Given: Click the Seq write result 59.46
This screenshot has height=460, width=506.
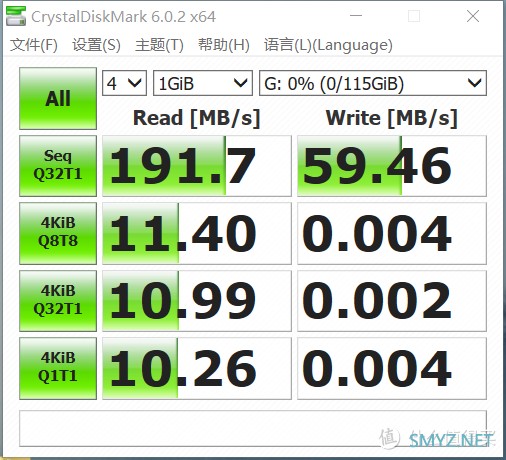Looking at the screenshot, I should [392, 166].
